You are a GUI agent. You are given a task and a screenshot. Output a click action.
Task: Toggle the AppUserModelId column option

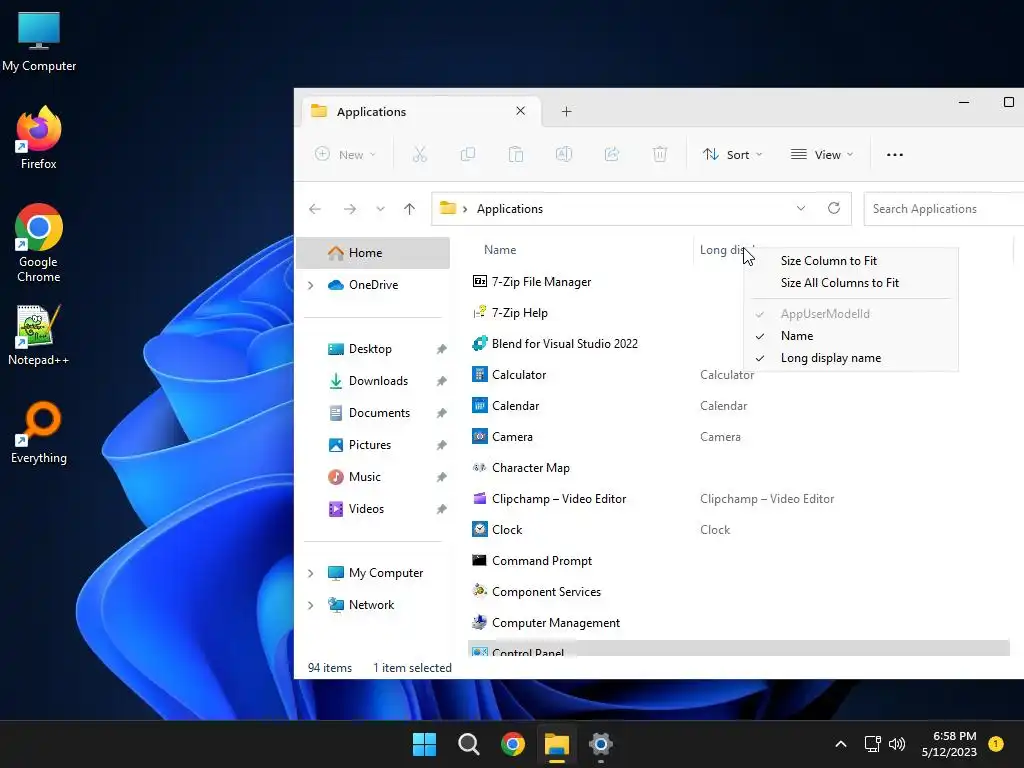pos(825,314)
